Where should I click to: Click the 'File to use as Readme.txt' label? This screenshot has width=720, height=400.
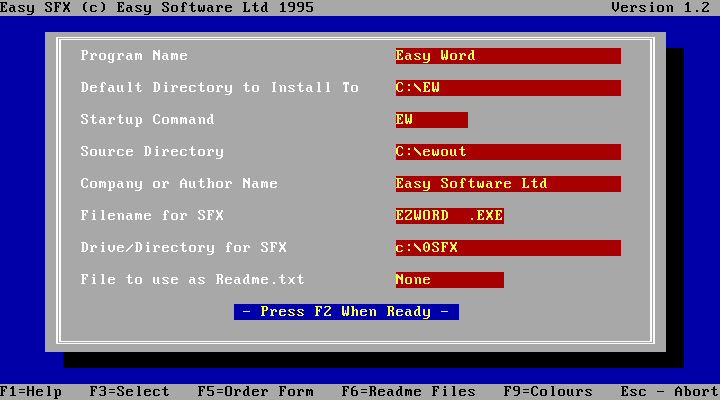point(192,280)
